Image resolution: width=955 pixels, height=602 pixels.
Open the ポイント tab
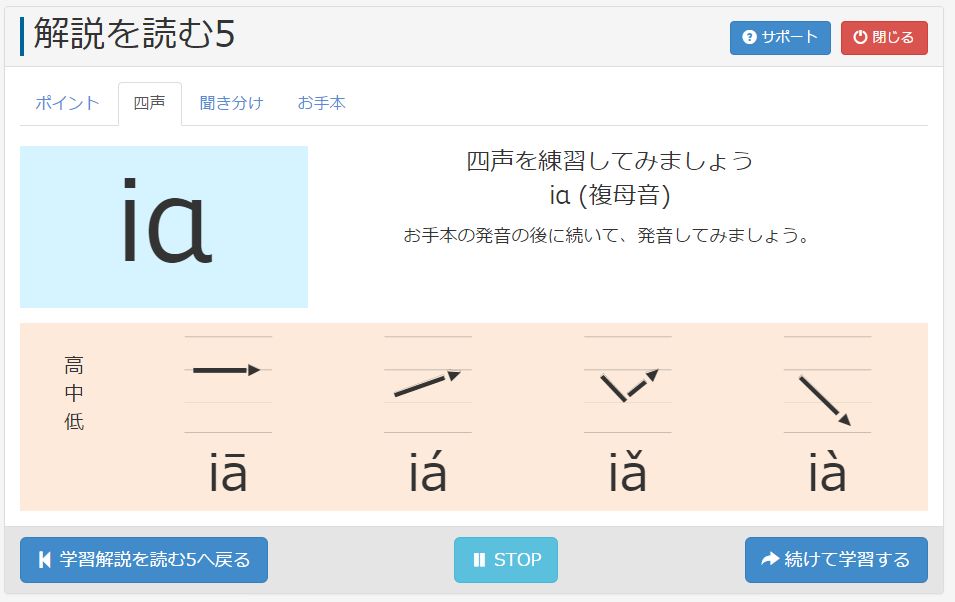pyautogui.click(x=67, y=103)
